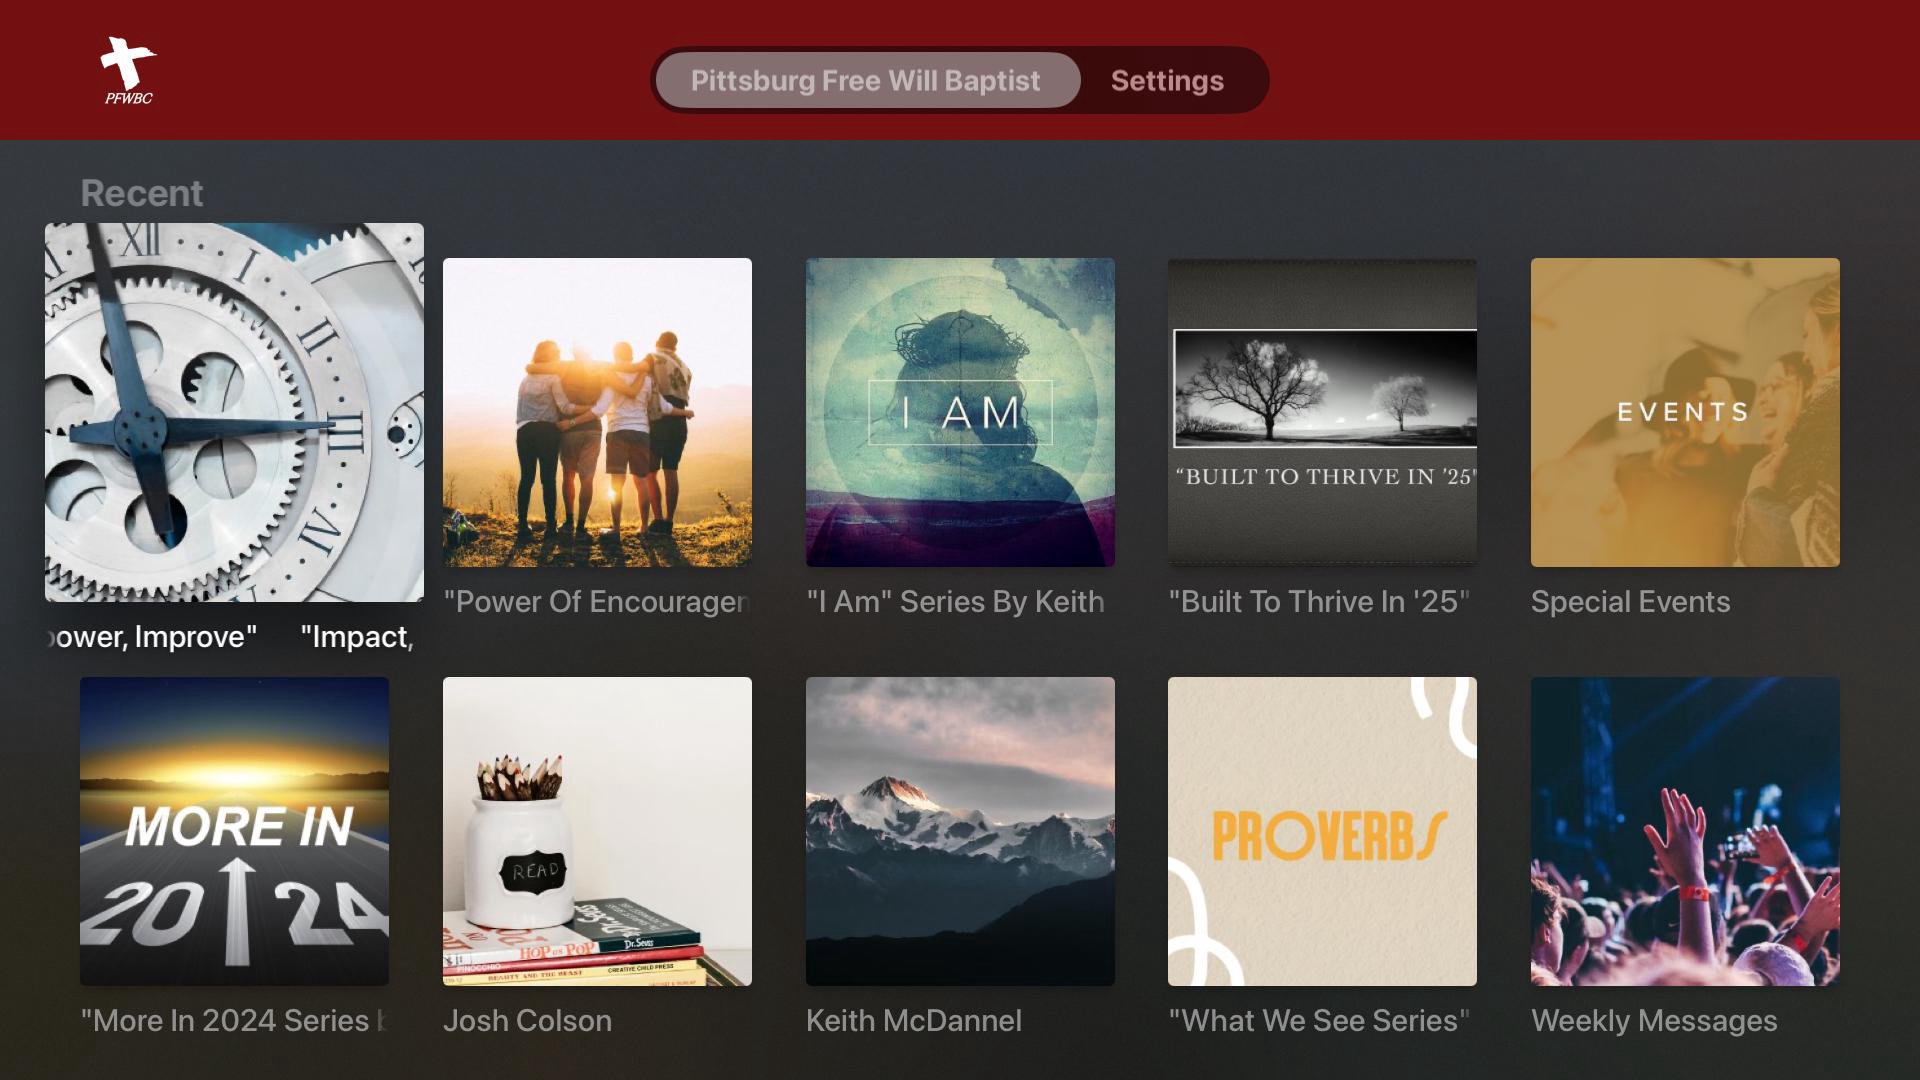Open the Josh Colson pencil jar thumbnail
The height and width of the screenshot is (1080, 1920).
point(597,831)
